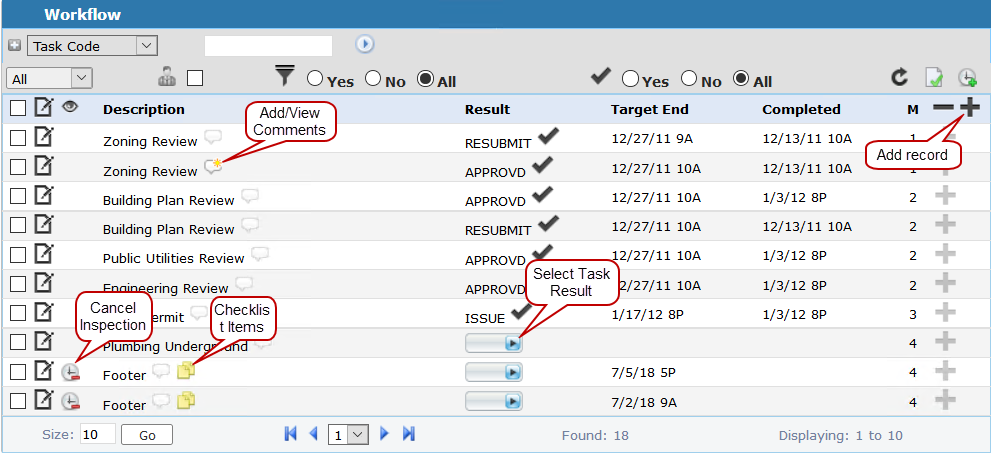Click the 7/5/18 5P target end

(x=644, y=372)
